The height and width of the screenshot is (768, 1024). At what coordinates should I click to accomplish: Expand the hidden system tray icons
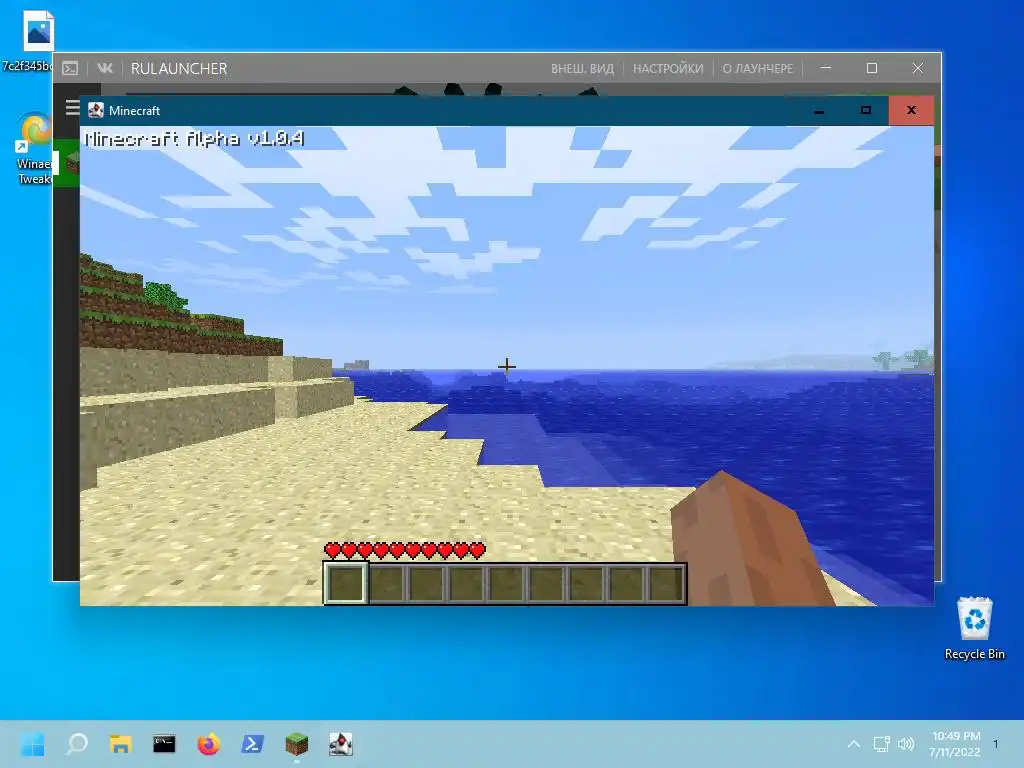coord(854,744)
